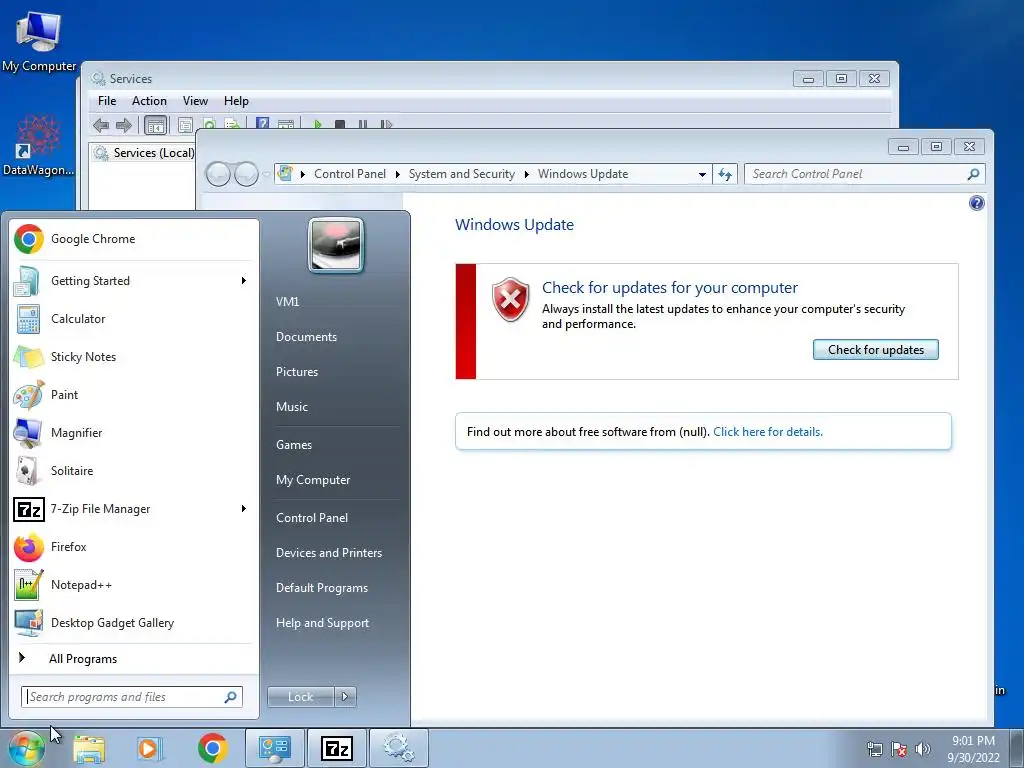Viewport: 1024px width, 768px height.
Task: Launch Paint from the Start menu
Action: click(133, 394)
